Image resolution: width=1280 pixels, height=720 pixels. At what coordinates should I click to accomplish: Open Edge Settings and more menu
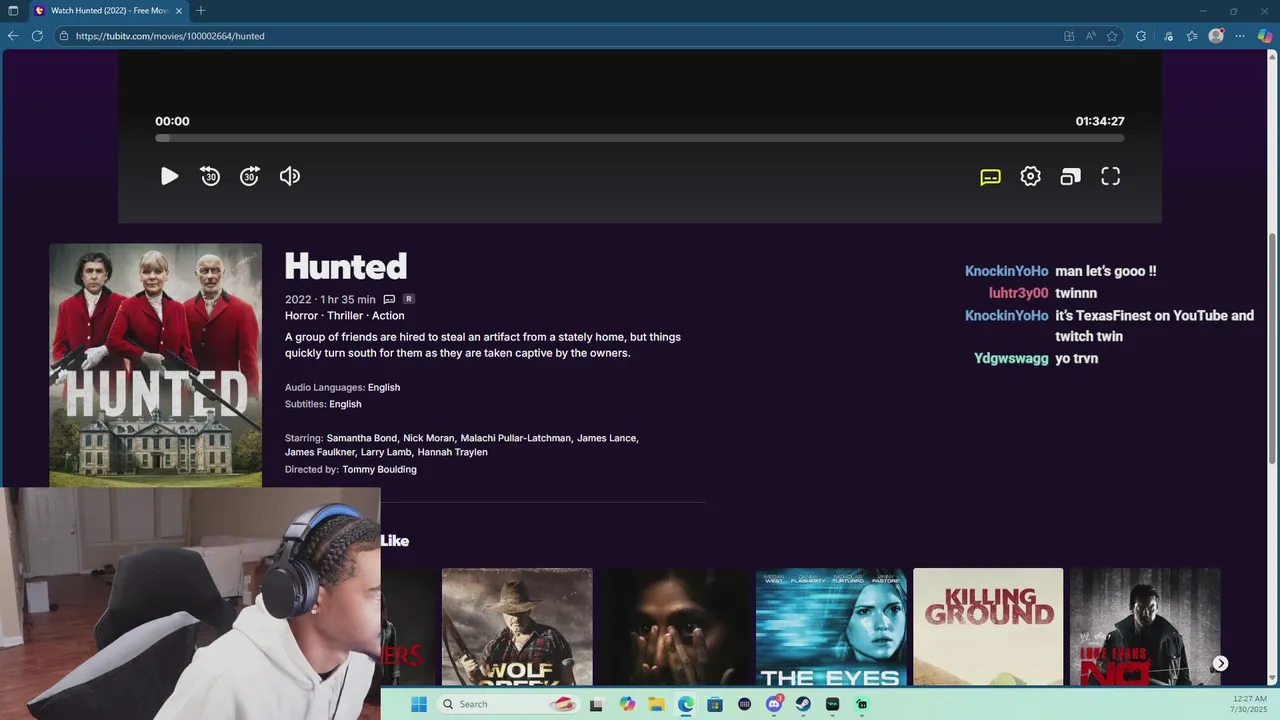click(x=1240, y=36)
